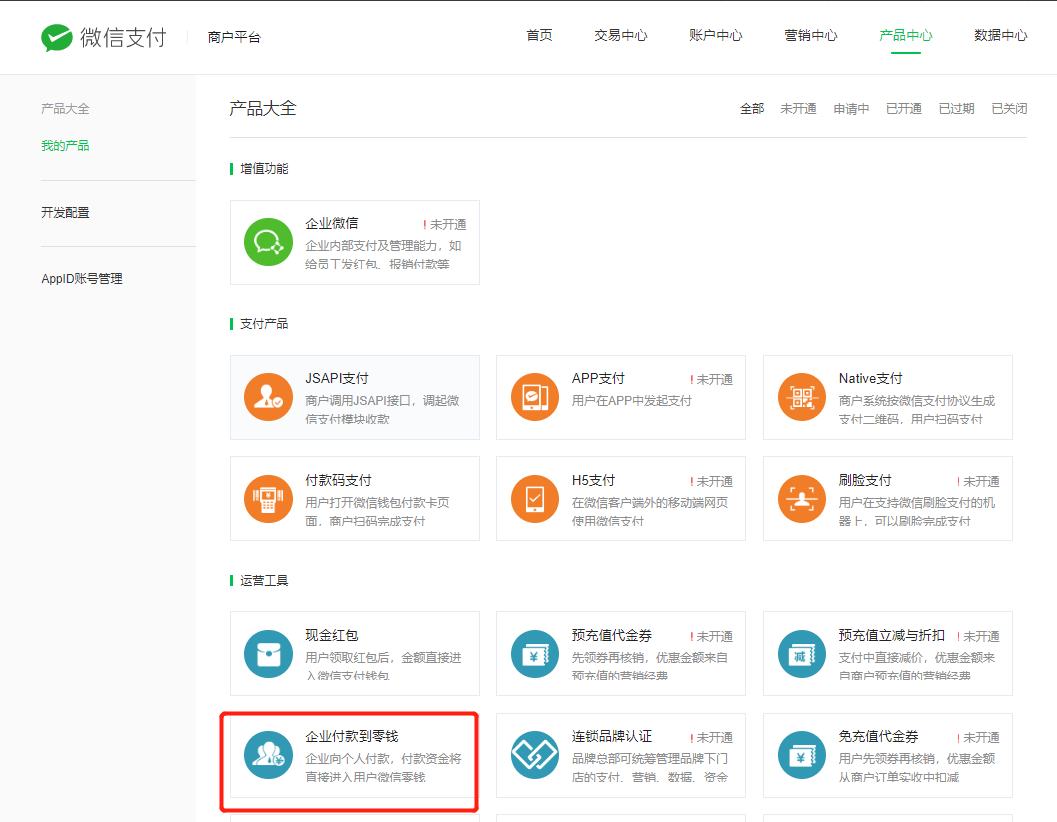Click the APP支付 orange phone icon
1057x822 pixels.
click(x=535, y=397)
